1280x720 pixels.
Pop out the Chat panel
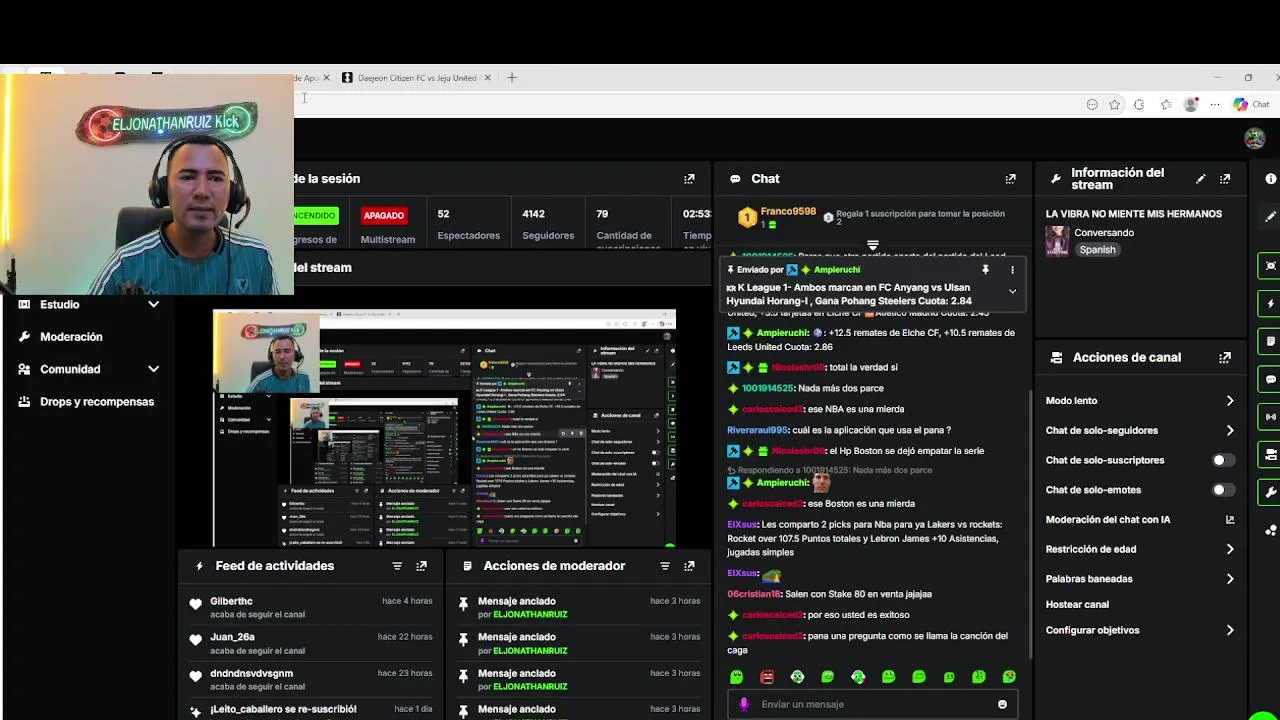(1010, 179)
